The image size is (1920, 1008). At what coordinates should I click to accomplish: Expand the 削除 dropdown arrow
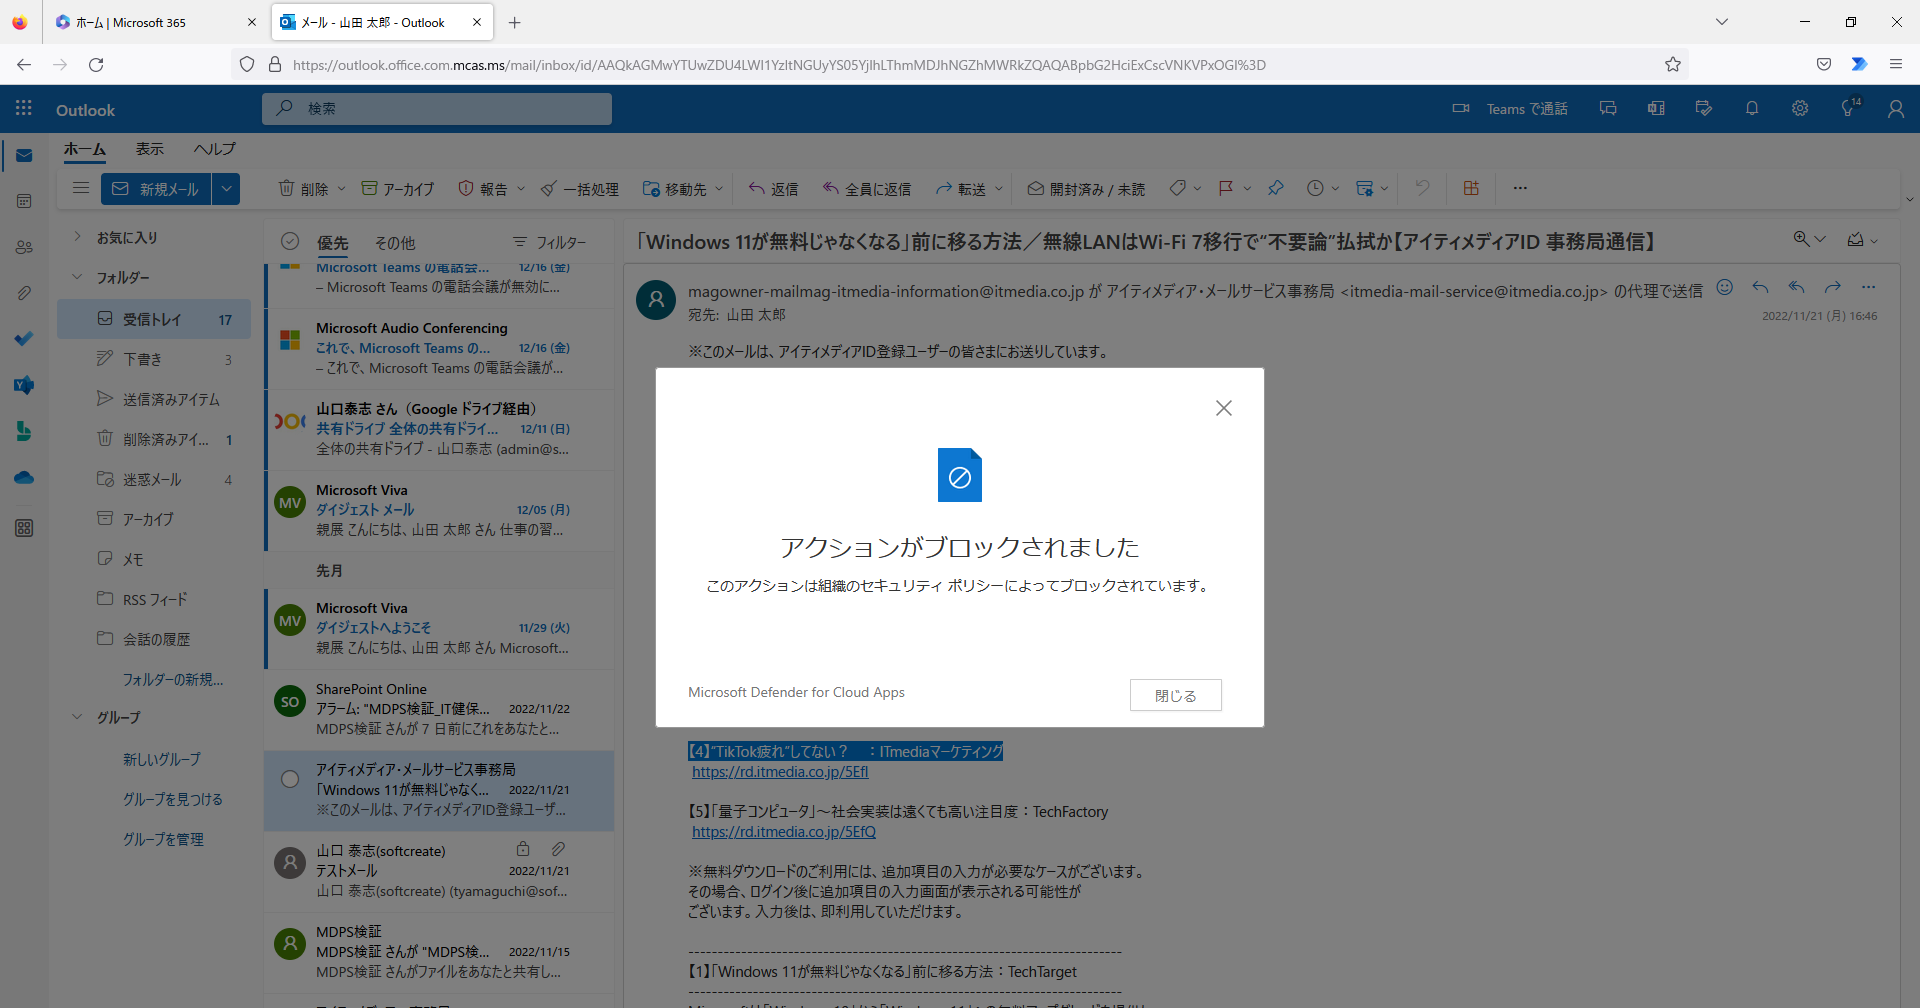[341, 188]
